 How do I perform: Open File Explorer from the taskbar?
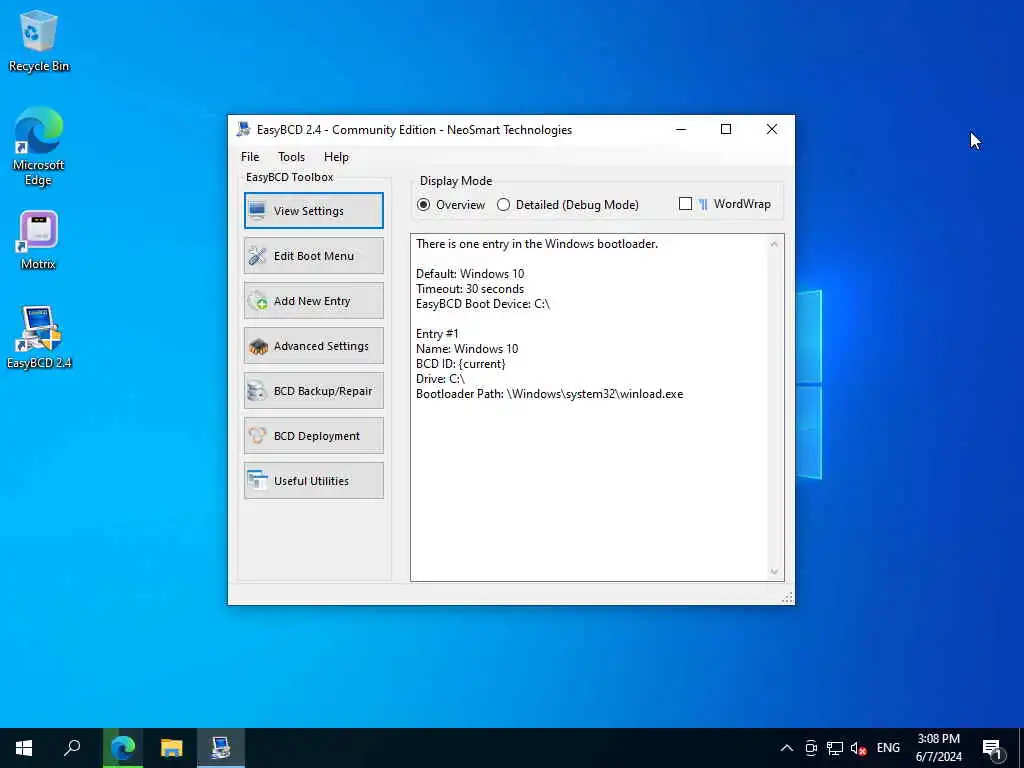tap(172, 748)
